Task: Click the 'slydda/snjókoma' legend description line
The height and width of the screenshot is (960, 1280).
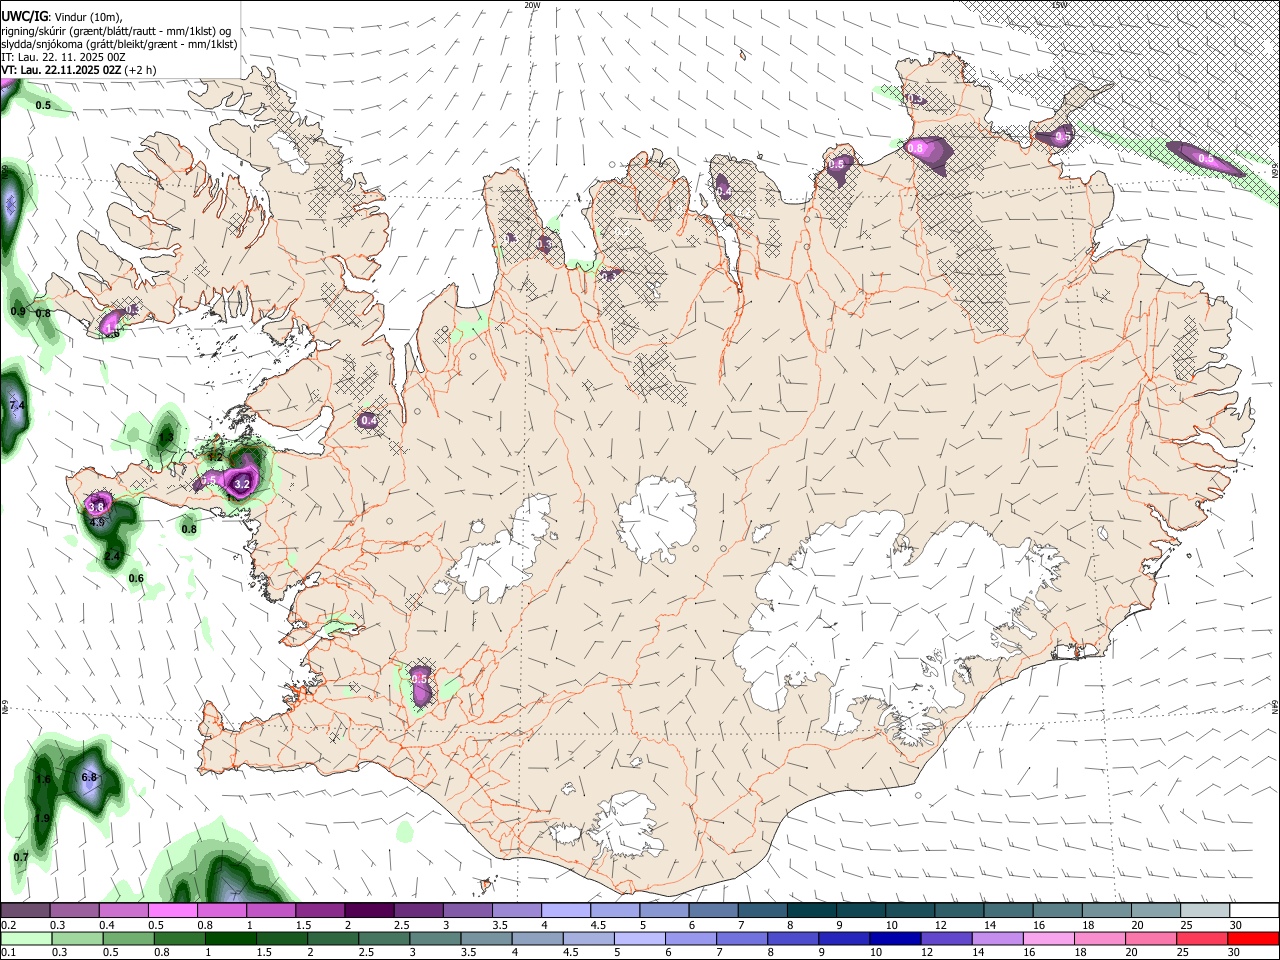Action: coord(119,43)
